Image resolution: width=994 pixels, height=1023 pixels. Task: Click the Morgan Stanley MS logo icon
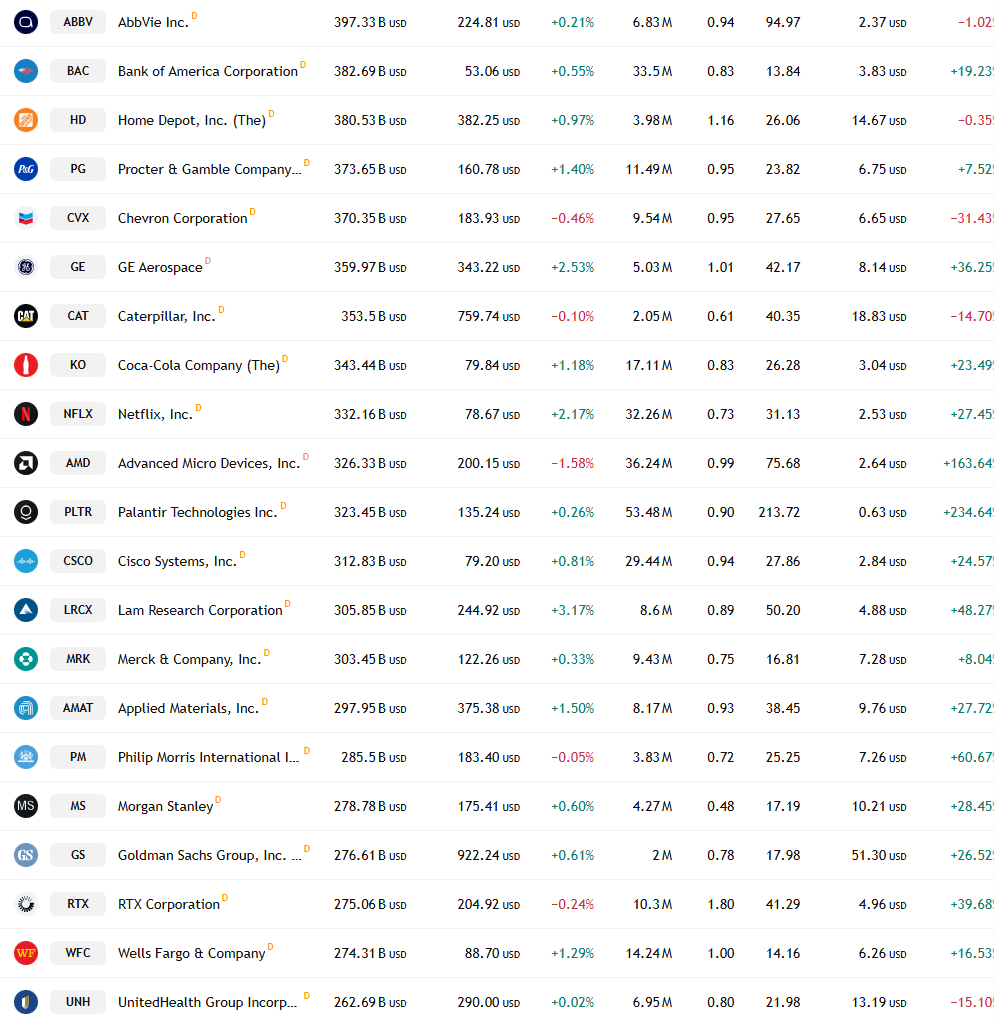[26, 806]
